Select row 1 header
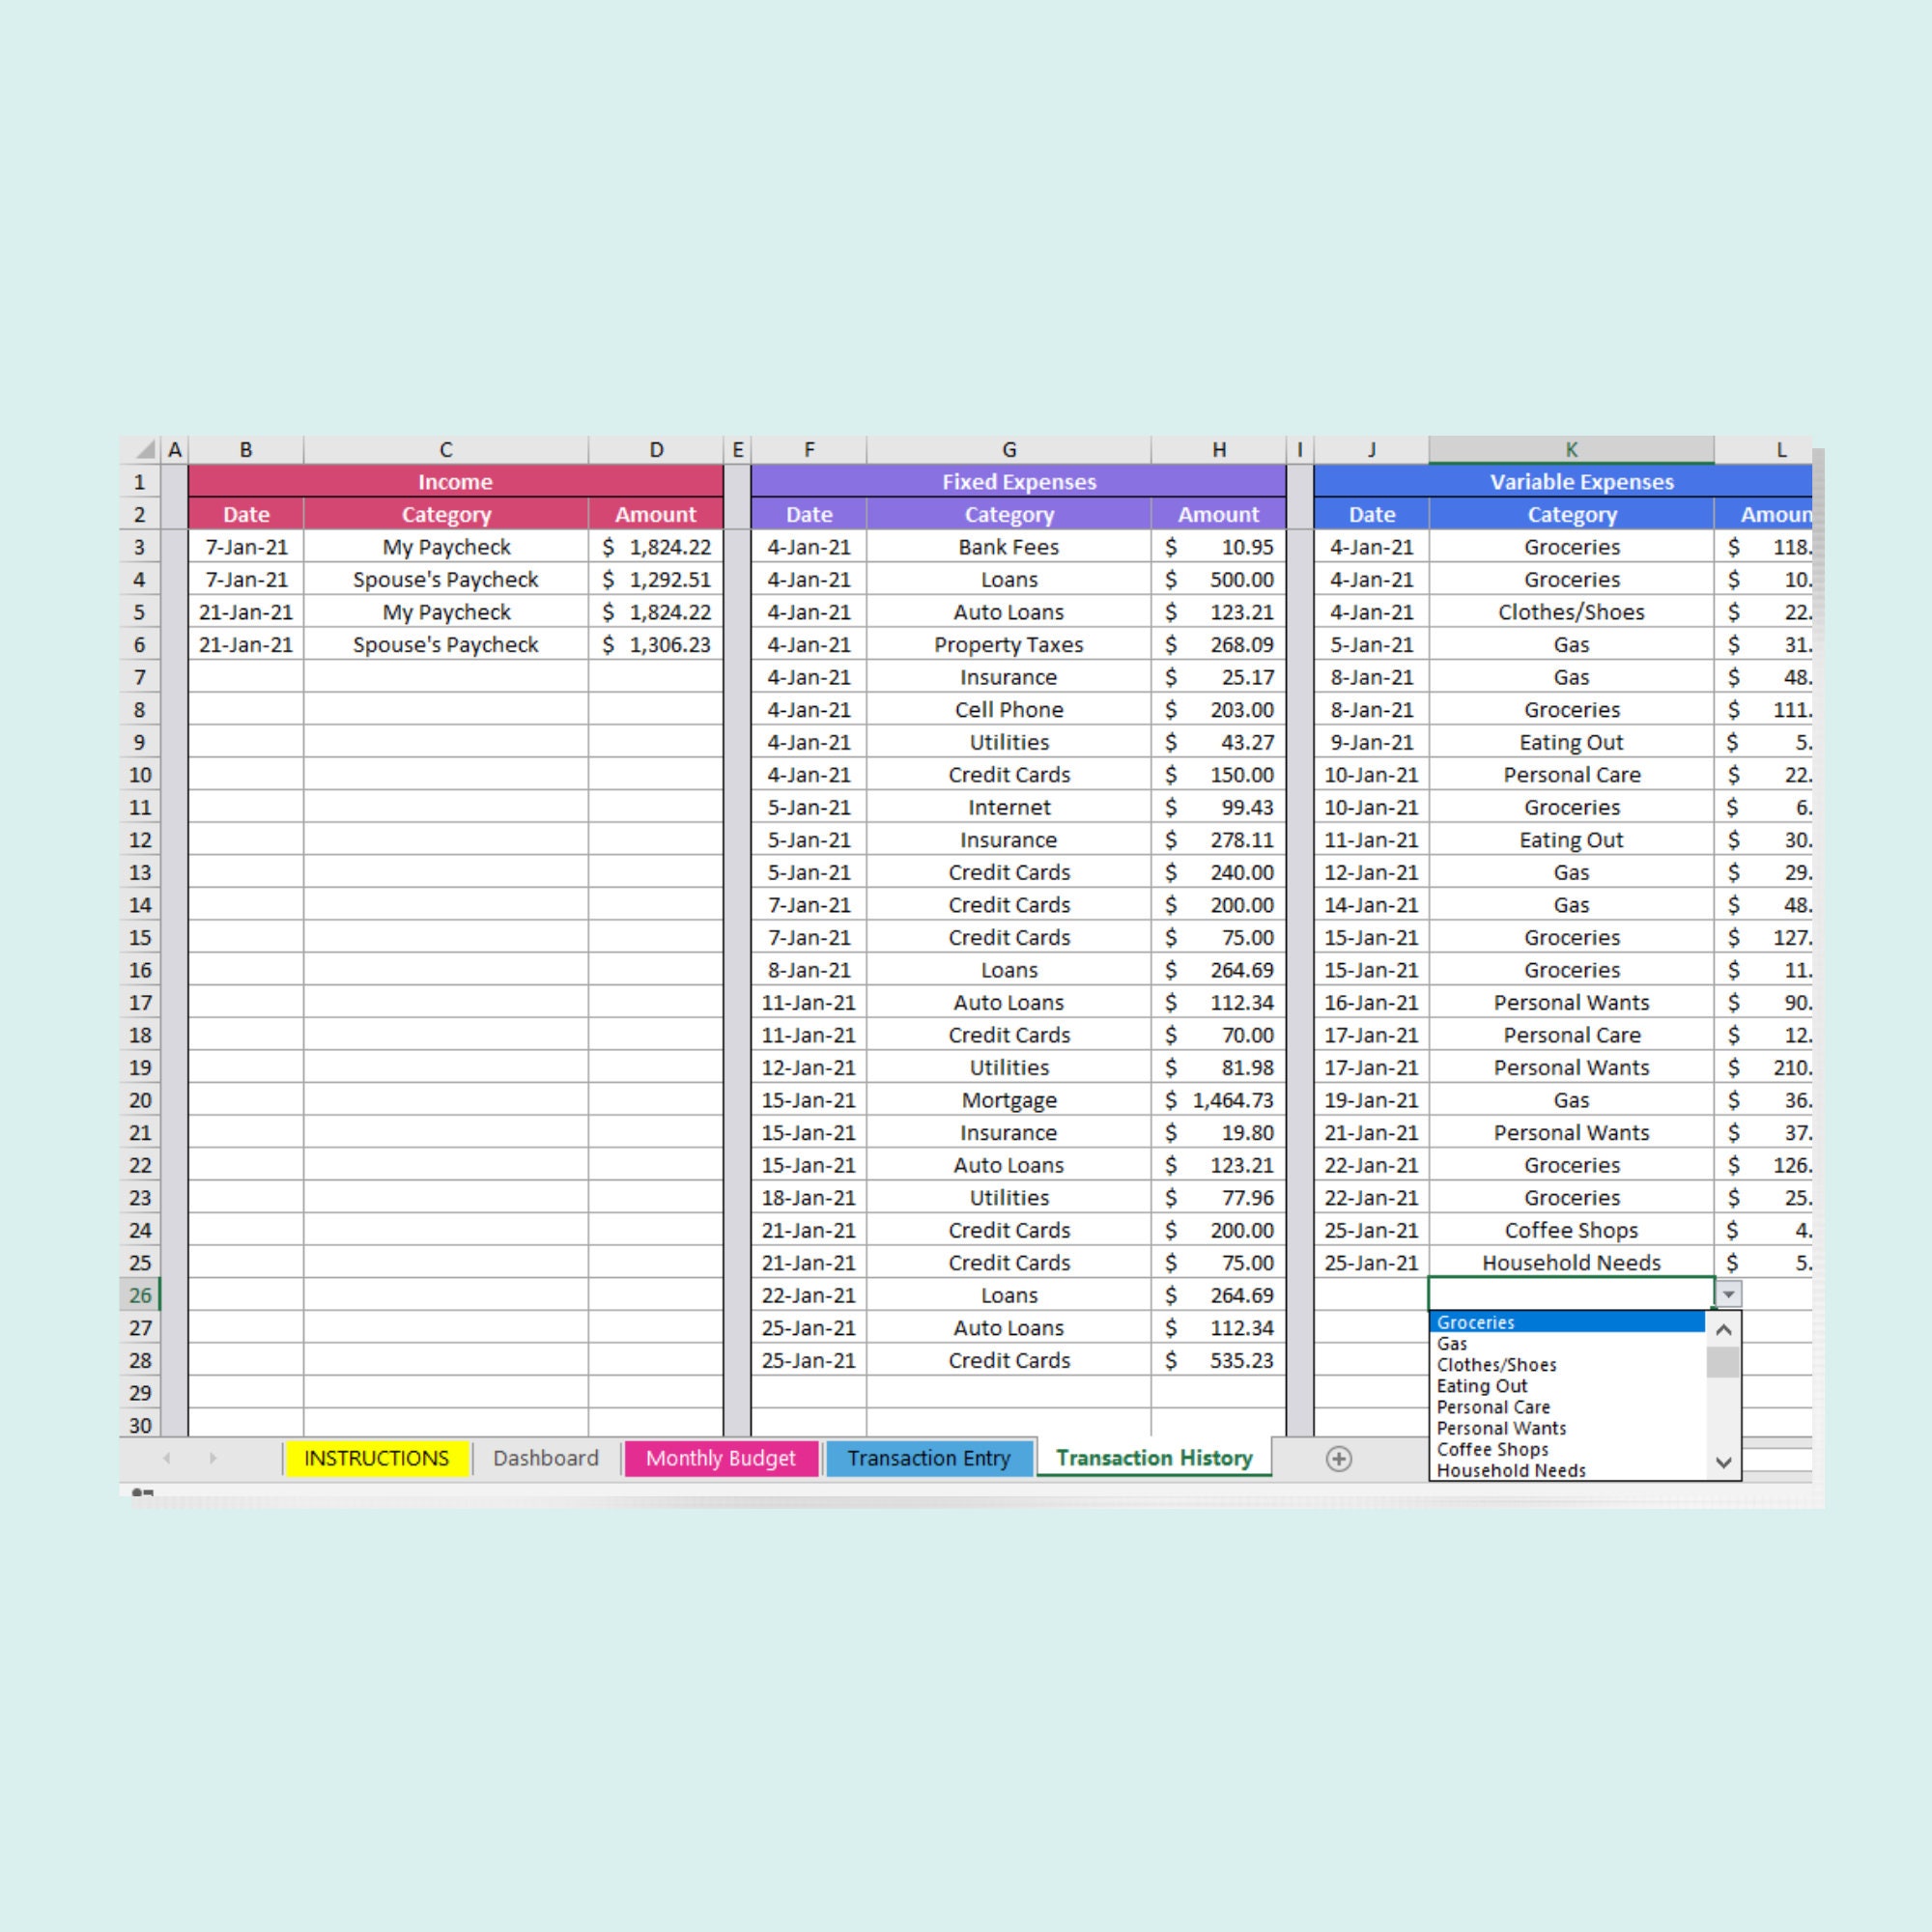Image resolution: width=1932 pixels, height=1932 pixels. pos(140,482)
